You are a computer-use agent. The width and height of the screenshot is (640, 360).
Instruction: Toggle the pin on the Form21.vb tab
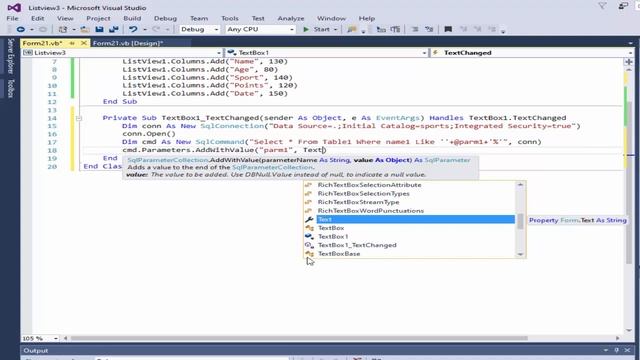(x=72, y=43)
